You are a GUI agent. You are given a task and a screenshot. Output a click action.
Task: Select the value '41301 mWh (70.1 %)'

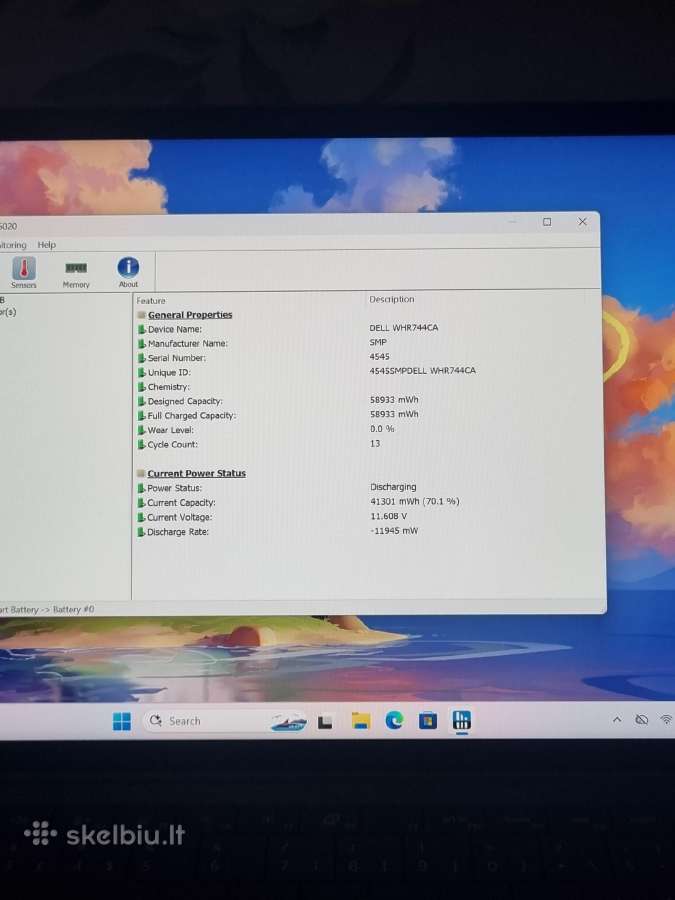[415, 501]
